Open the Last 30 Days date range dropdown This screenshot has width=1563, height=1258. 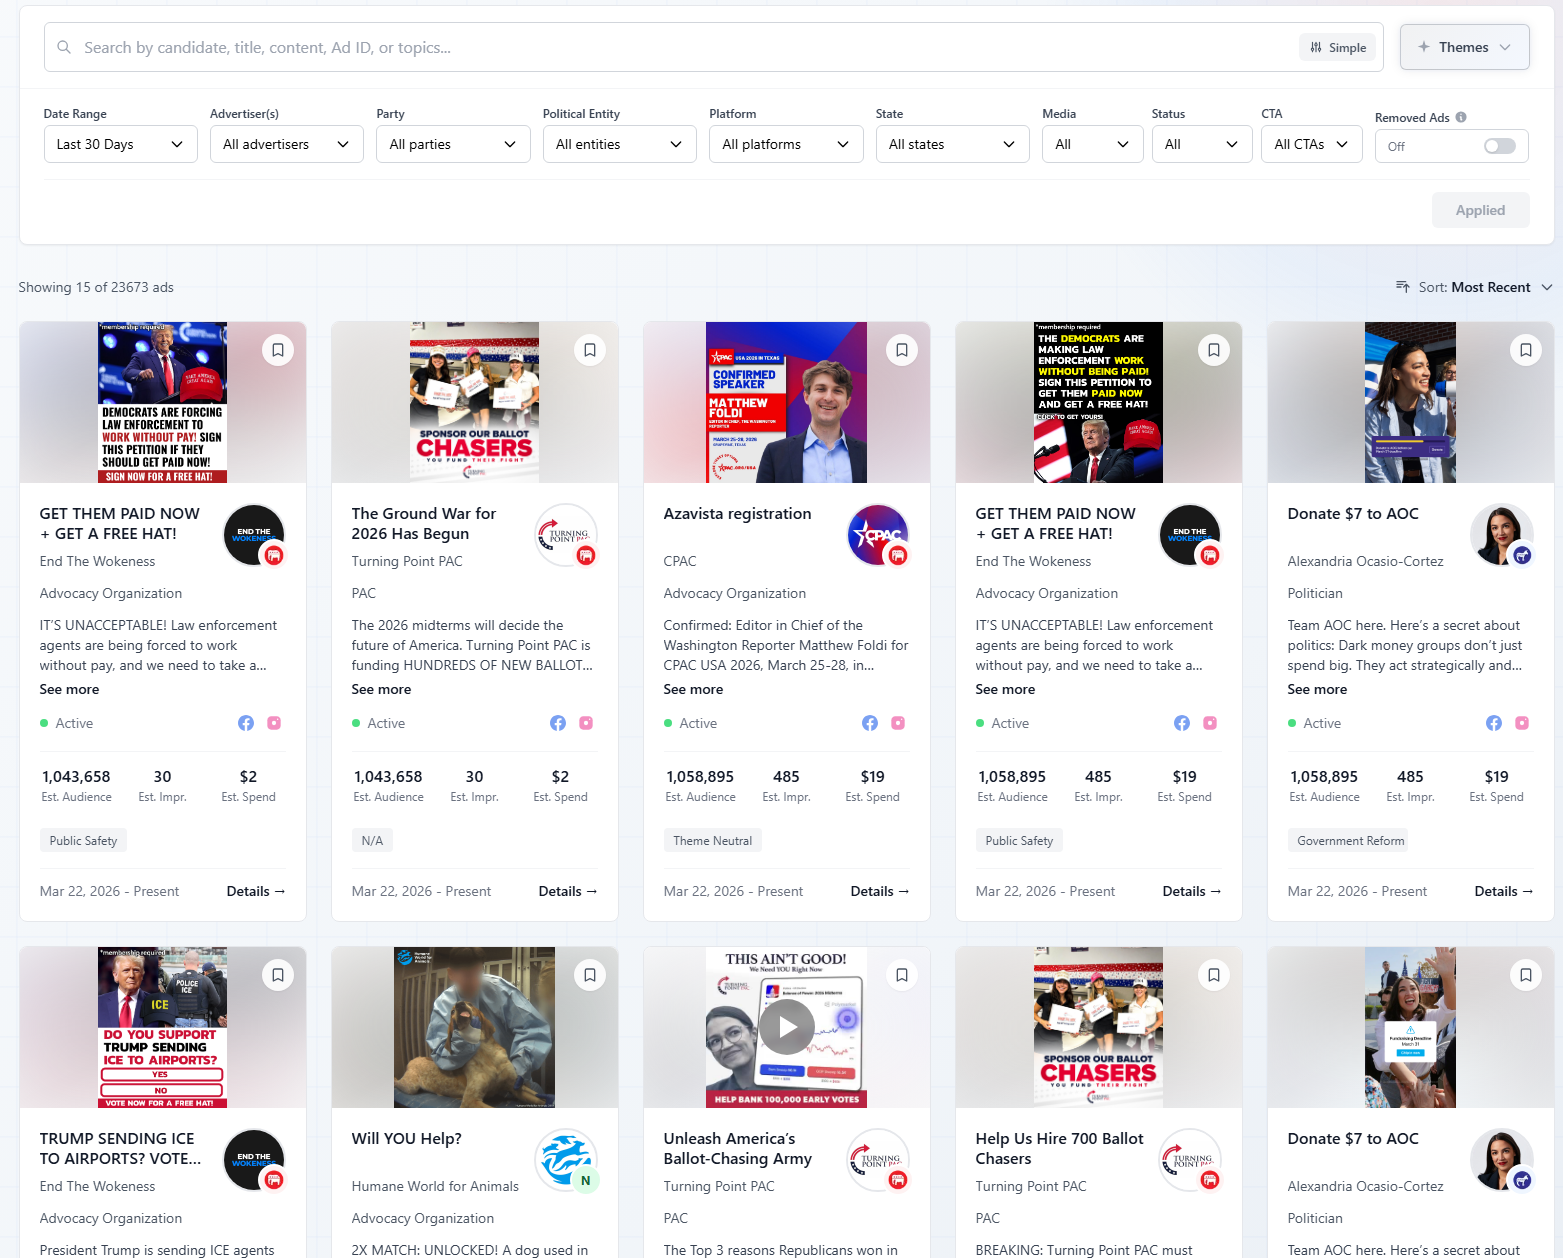click(120, 144)
